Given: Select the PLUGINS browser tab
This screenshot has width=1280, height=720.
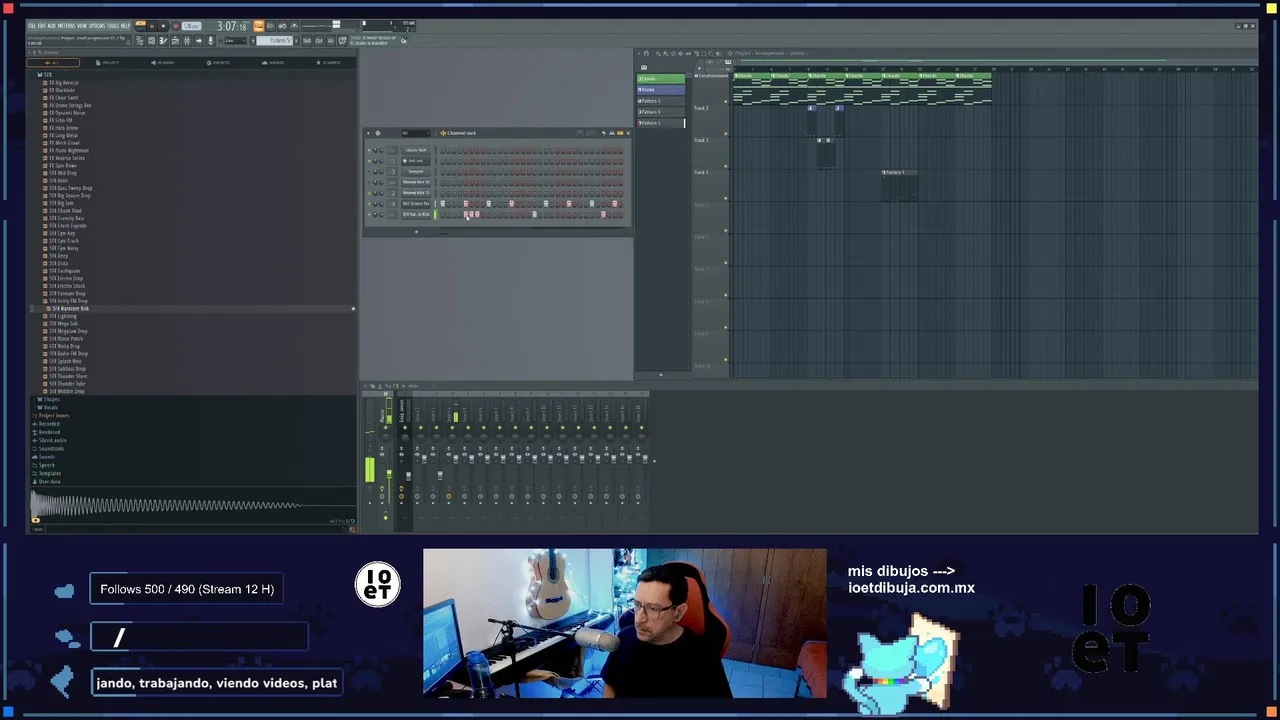Looking at the screenshot, I should [163, 63].
